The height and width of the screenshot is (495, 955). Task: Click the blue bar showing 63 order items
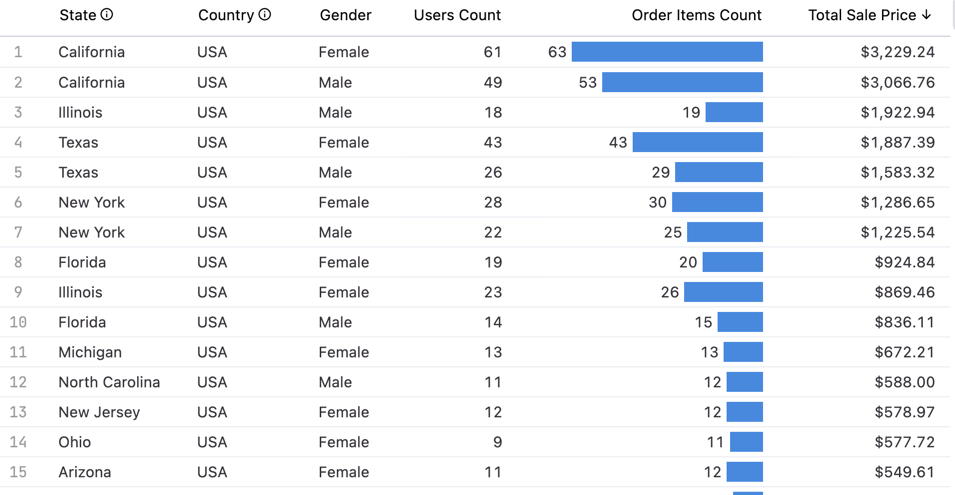click(x=667, y=52)
